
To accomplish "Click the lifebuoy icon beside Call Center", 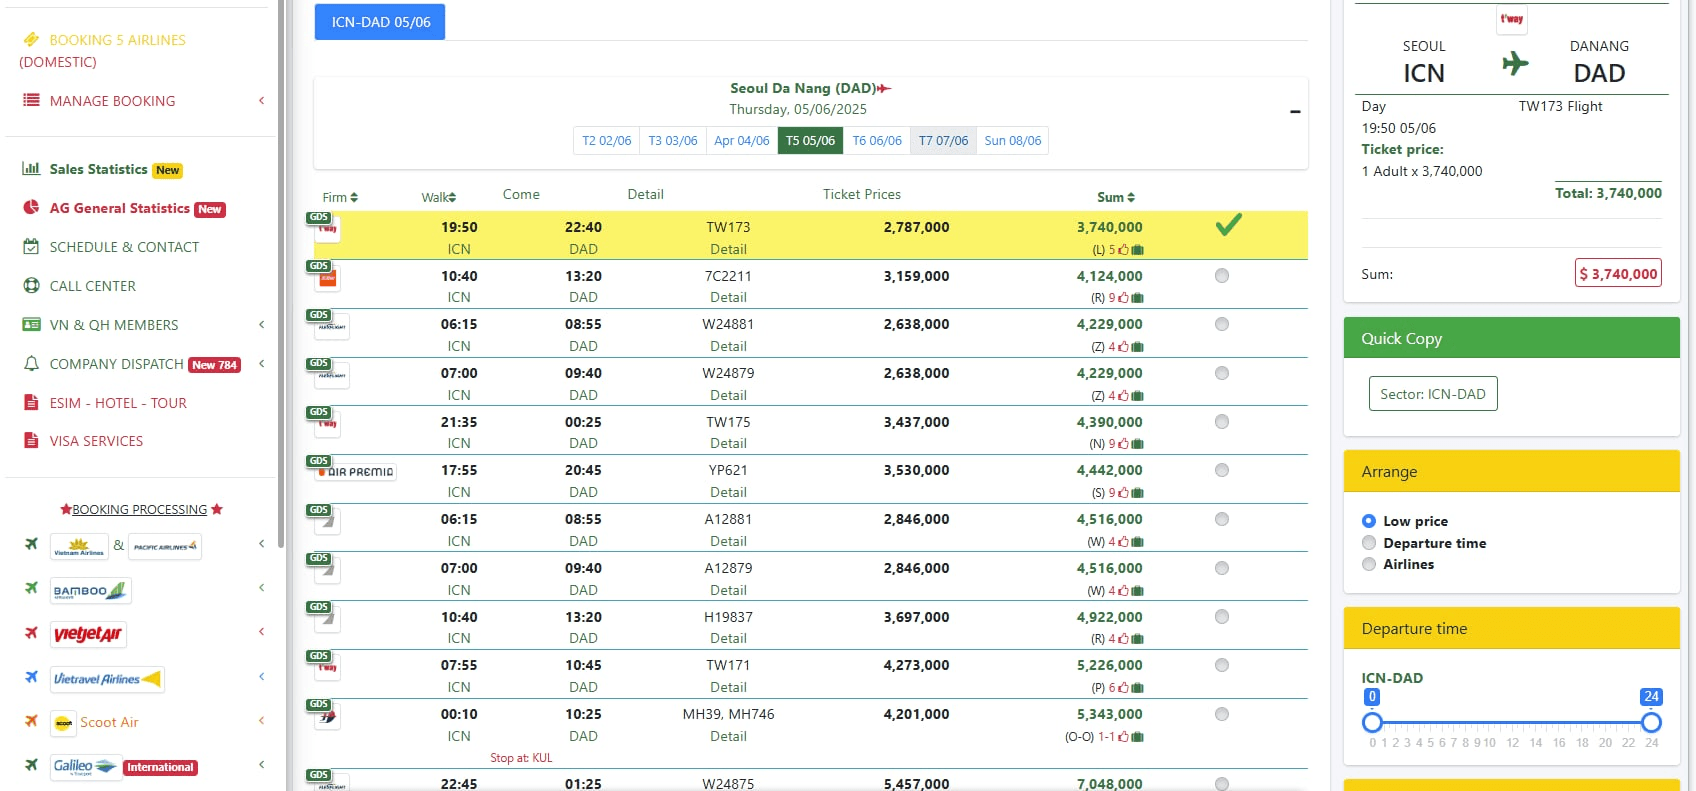I will [x=31, y=286].
